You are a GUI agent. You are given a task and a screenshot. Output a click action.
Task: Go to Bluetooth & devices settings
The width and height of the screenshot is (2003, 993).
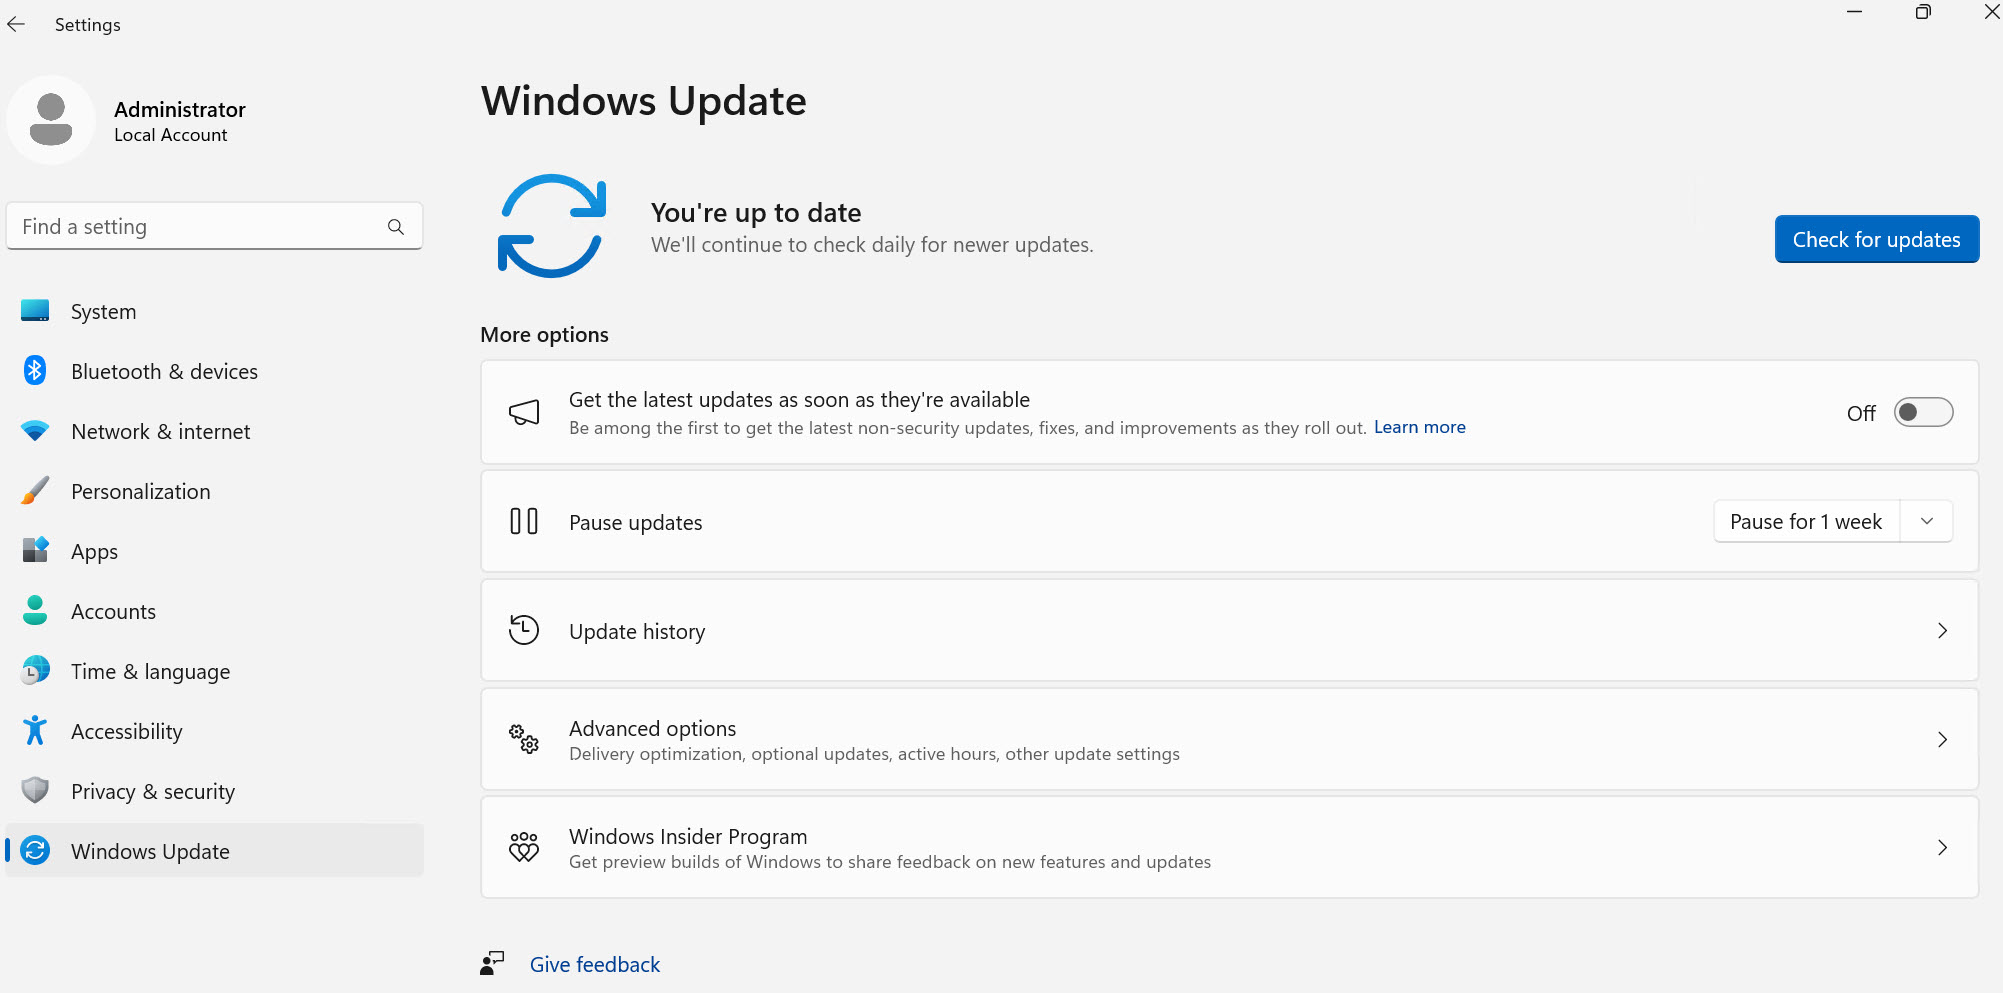[215, 372]
